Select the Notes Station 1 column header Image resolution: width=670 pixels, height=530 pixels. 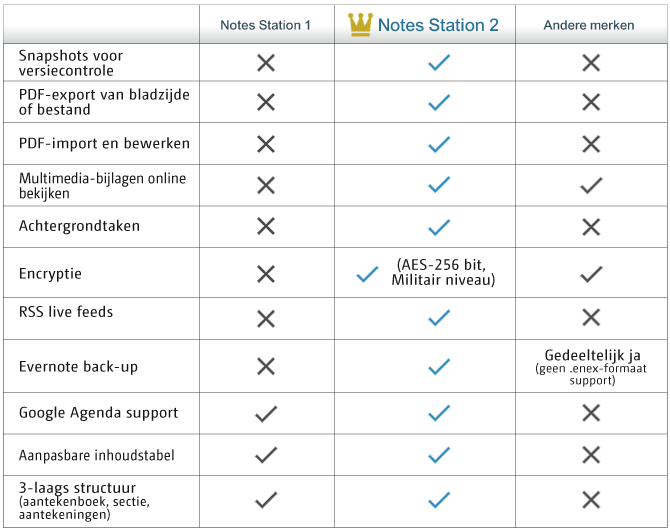(x=266, y=25)
